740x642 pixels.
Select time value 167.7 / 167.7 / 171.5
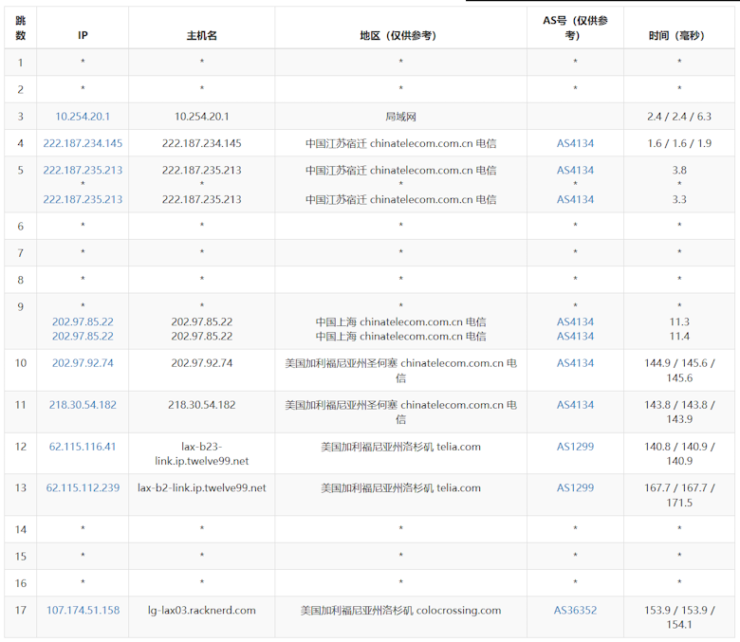tap(679, 495)
